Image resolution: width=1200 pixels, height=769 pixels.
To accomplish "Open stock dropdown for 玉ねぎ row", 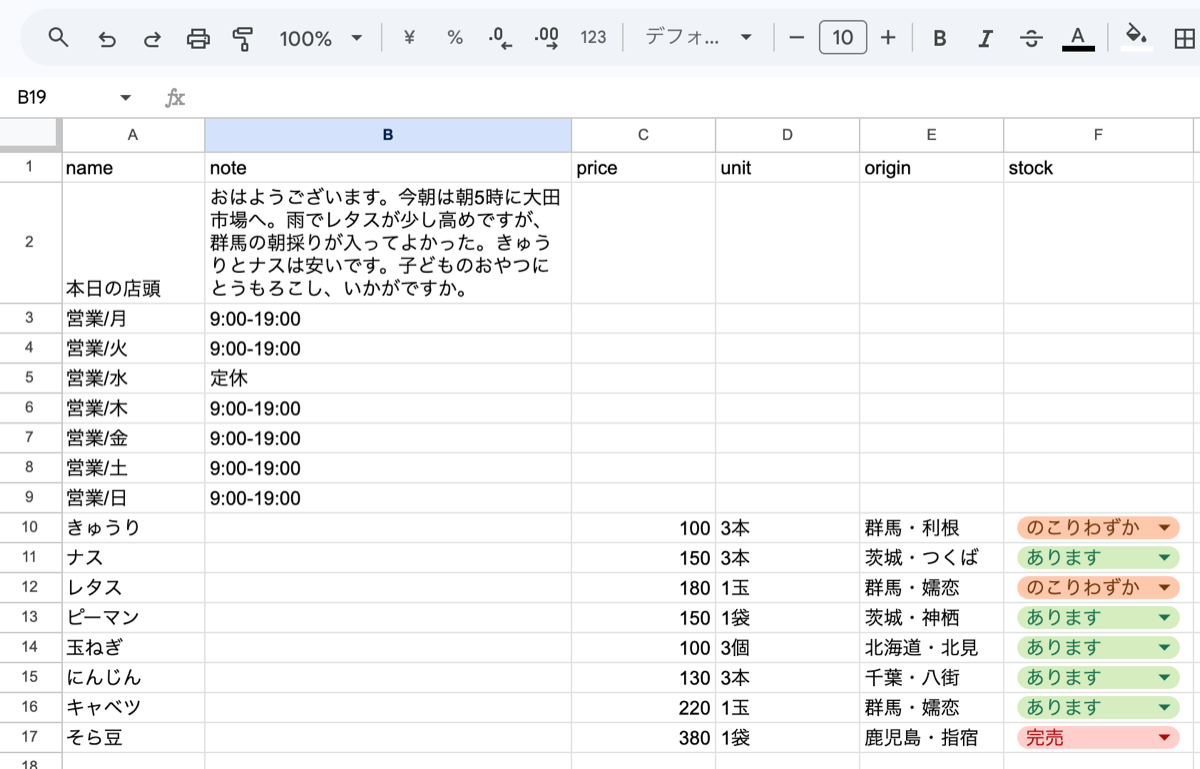I will [x=1164, y=648].
